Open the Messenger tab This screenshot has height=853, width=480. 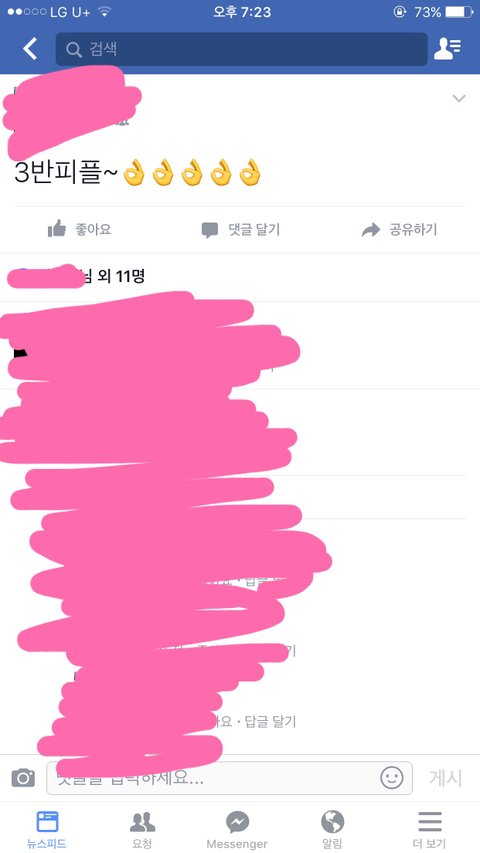coord(237,830)
